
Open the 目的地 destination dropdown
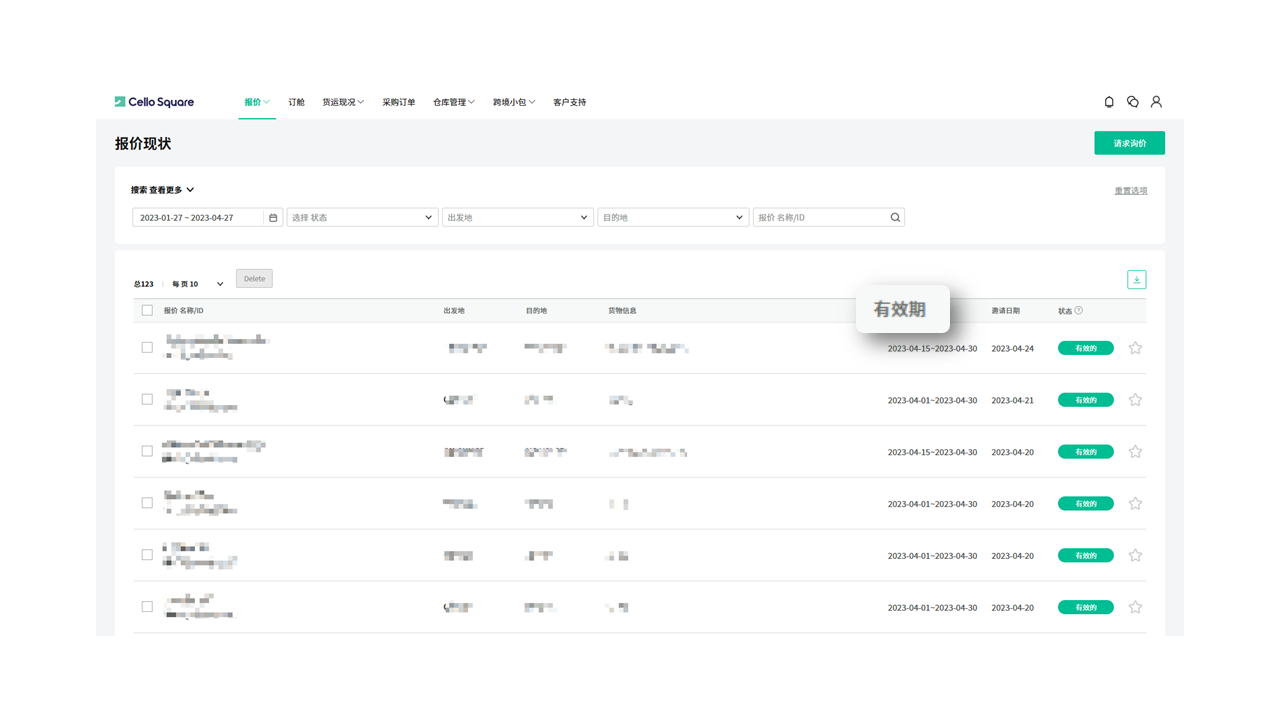pyautogui.click(x=672, y=218)
